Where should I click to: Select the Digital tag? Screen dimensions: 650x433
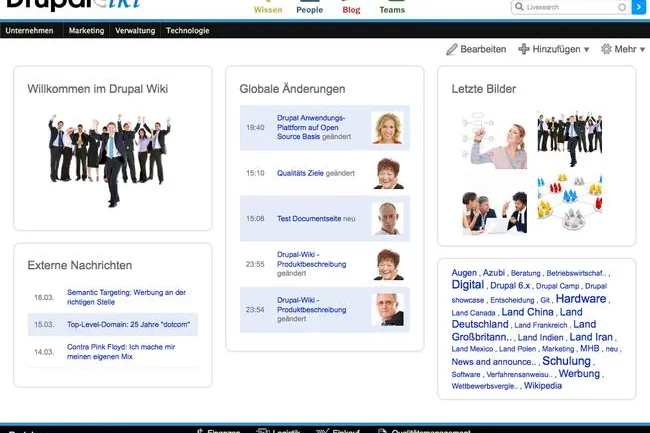pyautogui.click(x=468, y=285)
